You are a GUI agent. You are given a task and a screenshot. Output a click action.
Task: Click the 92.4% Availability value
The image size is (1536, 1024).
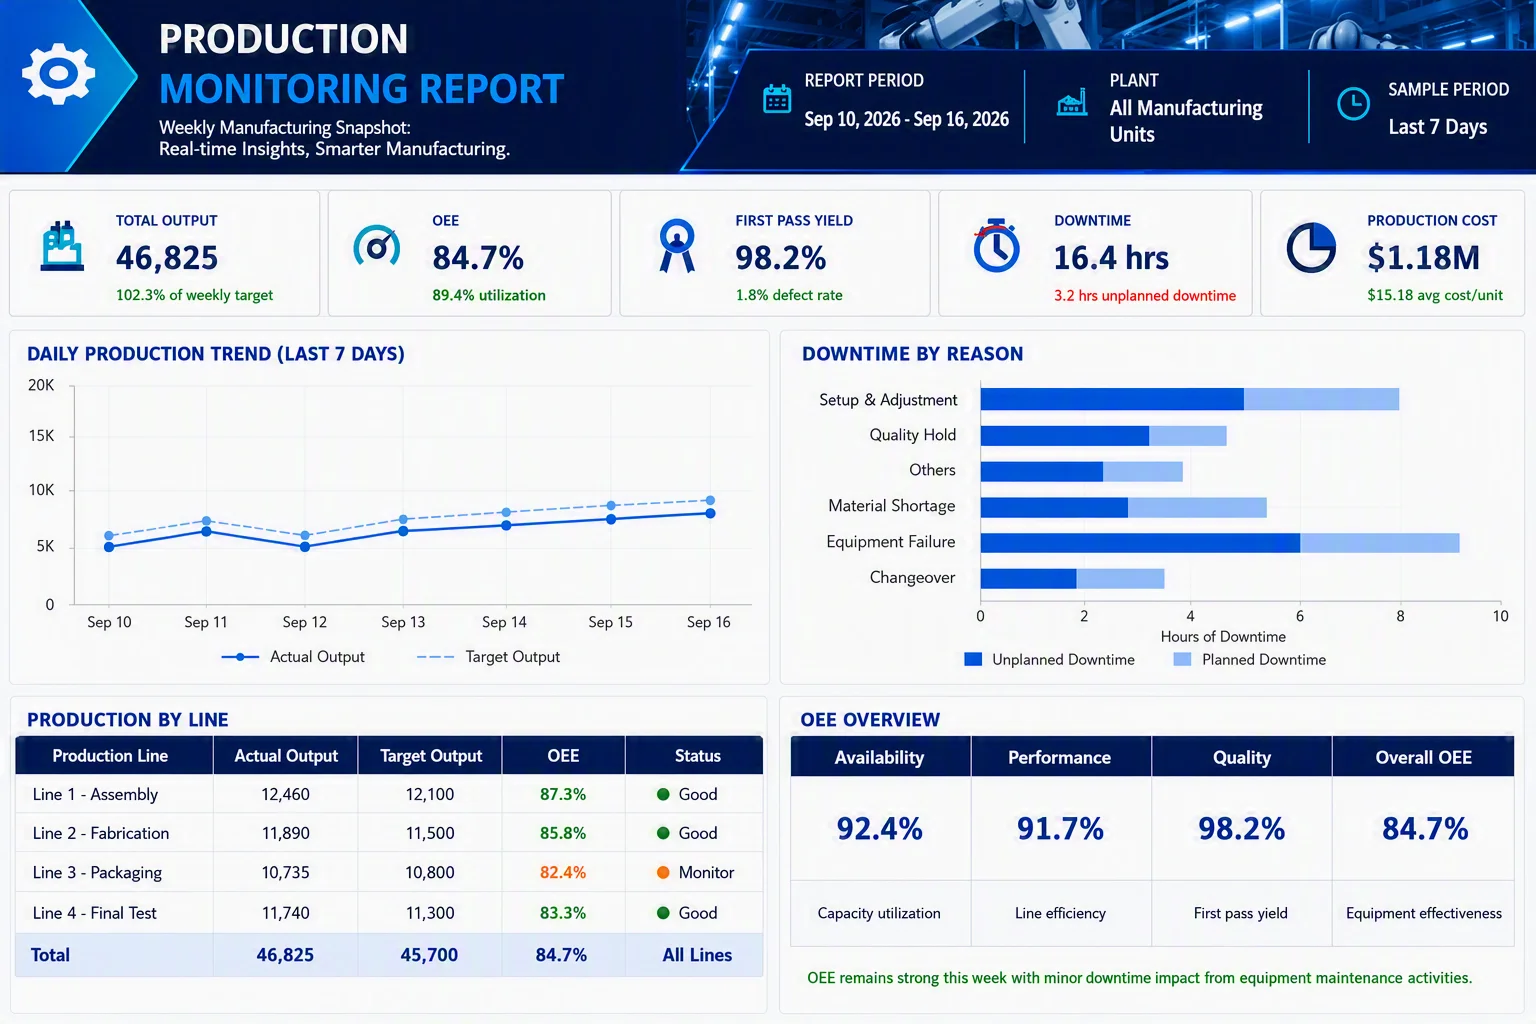coord(880,828)
